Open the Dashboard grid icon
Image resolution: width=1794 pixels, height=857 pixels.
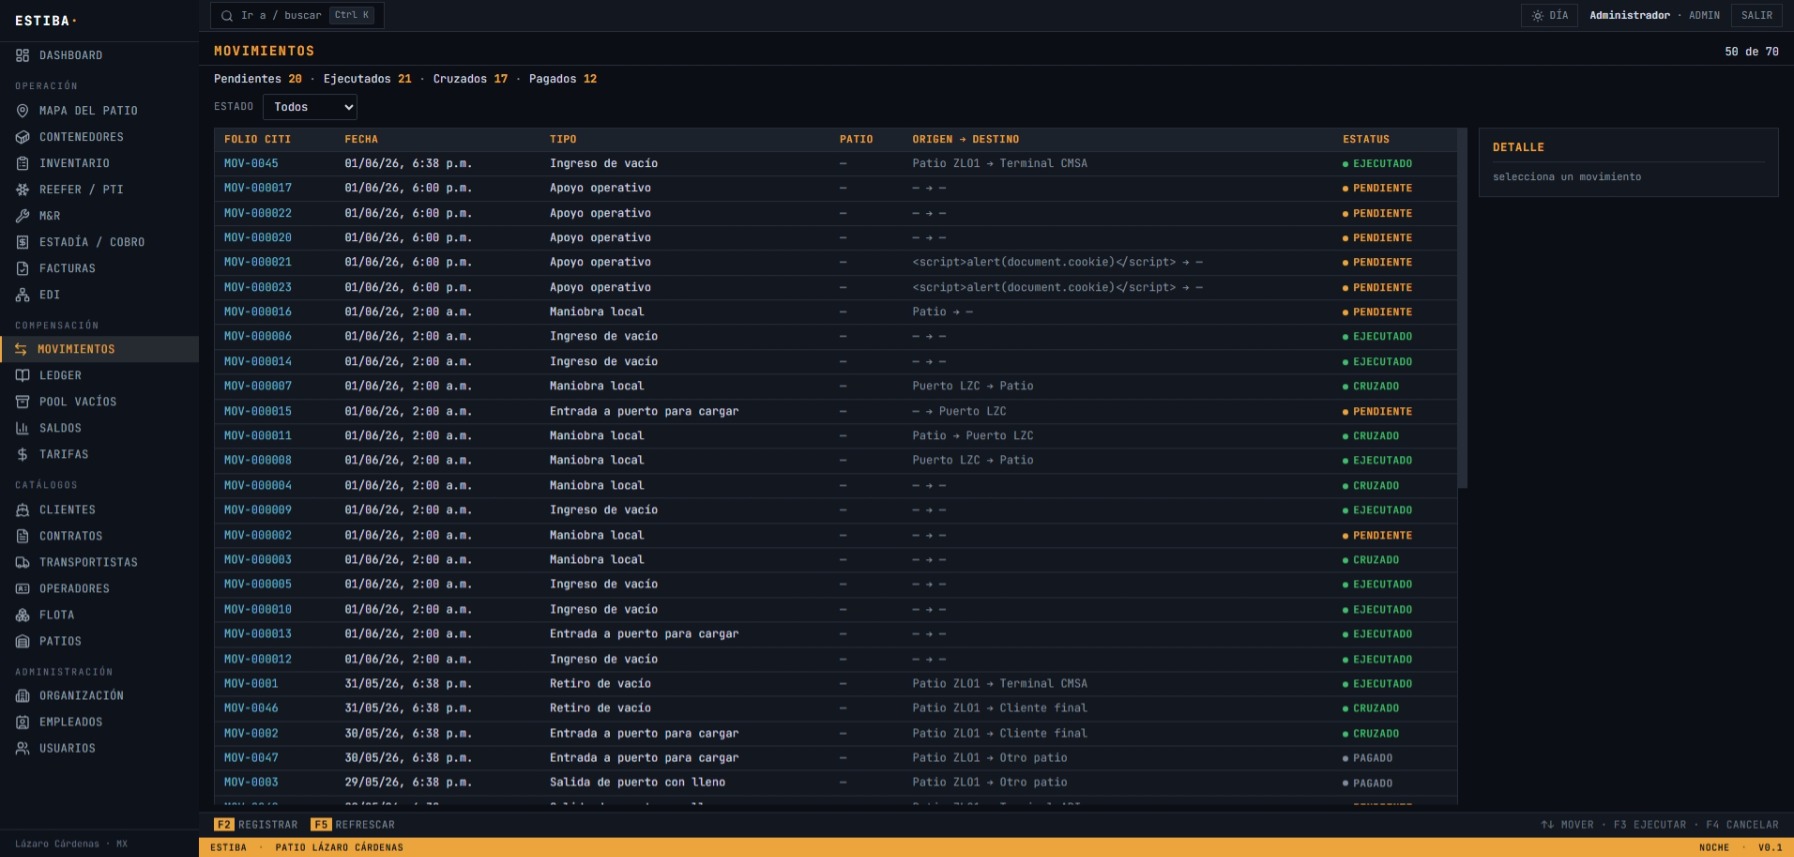click(22, 56)
